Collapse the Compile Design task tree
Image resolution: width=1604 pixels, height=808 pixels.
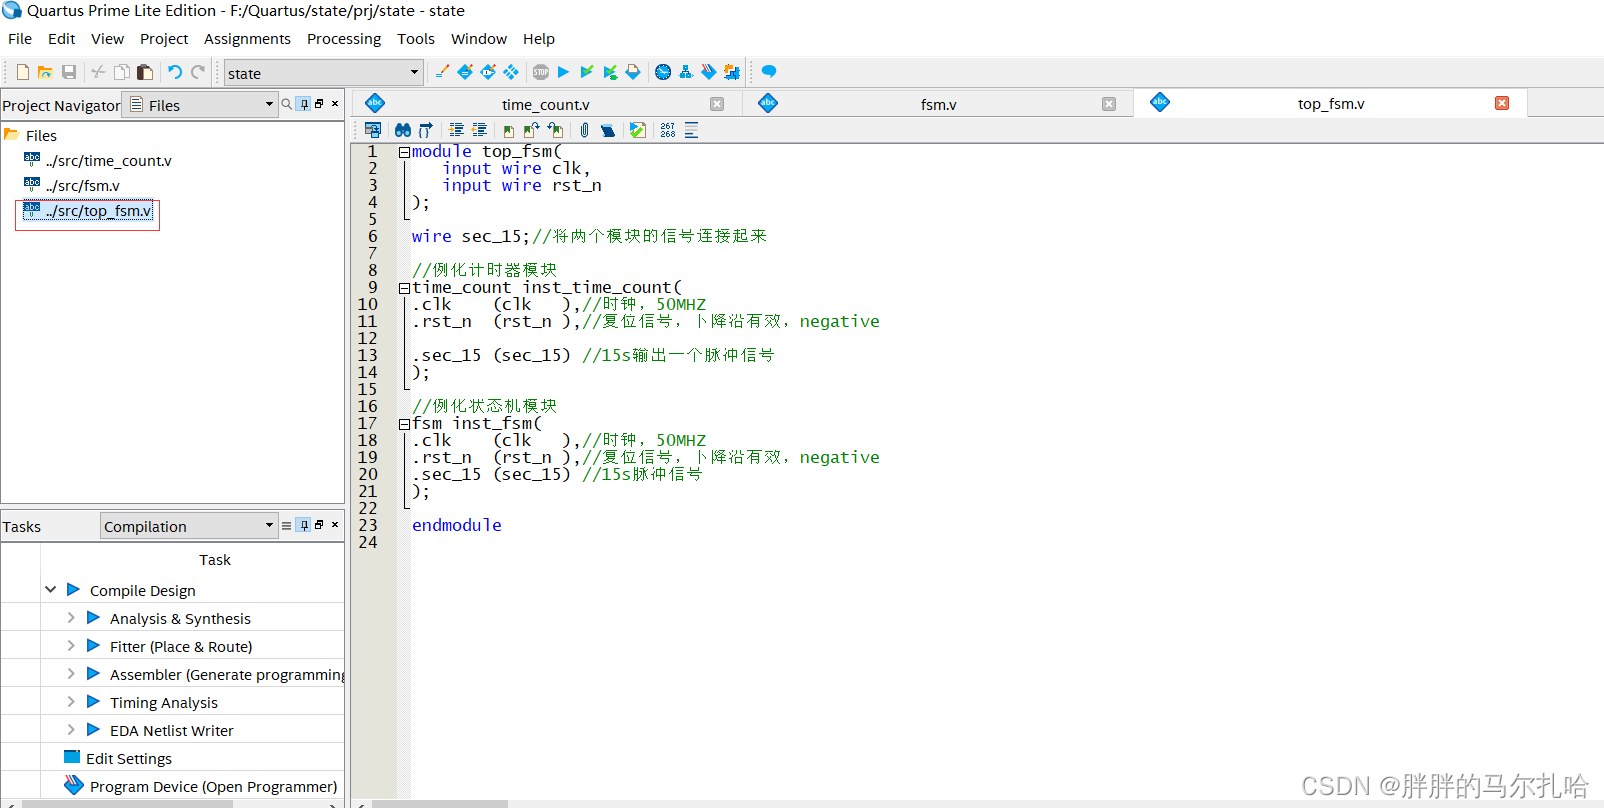tap(50, 590)
